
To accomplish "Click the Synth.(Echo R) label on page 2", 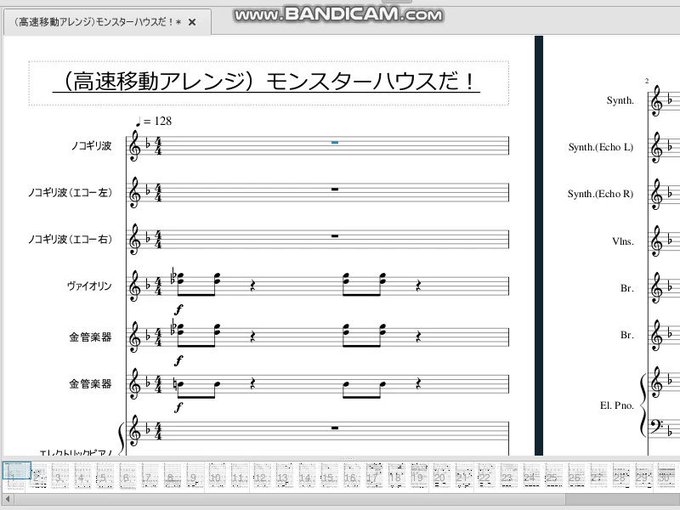I will (601, 194).
